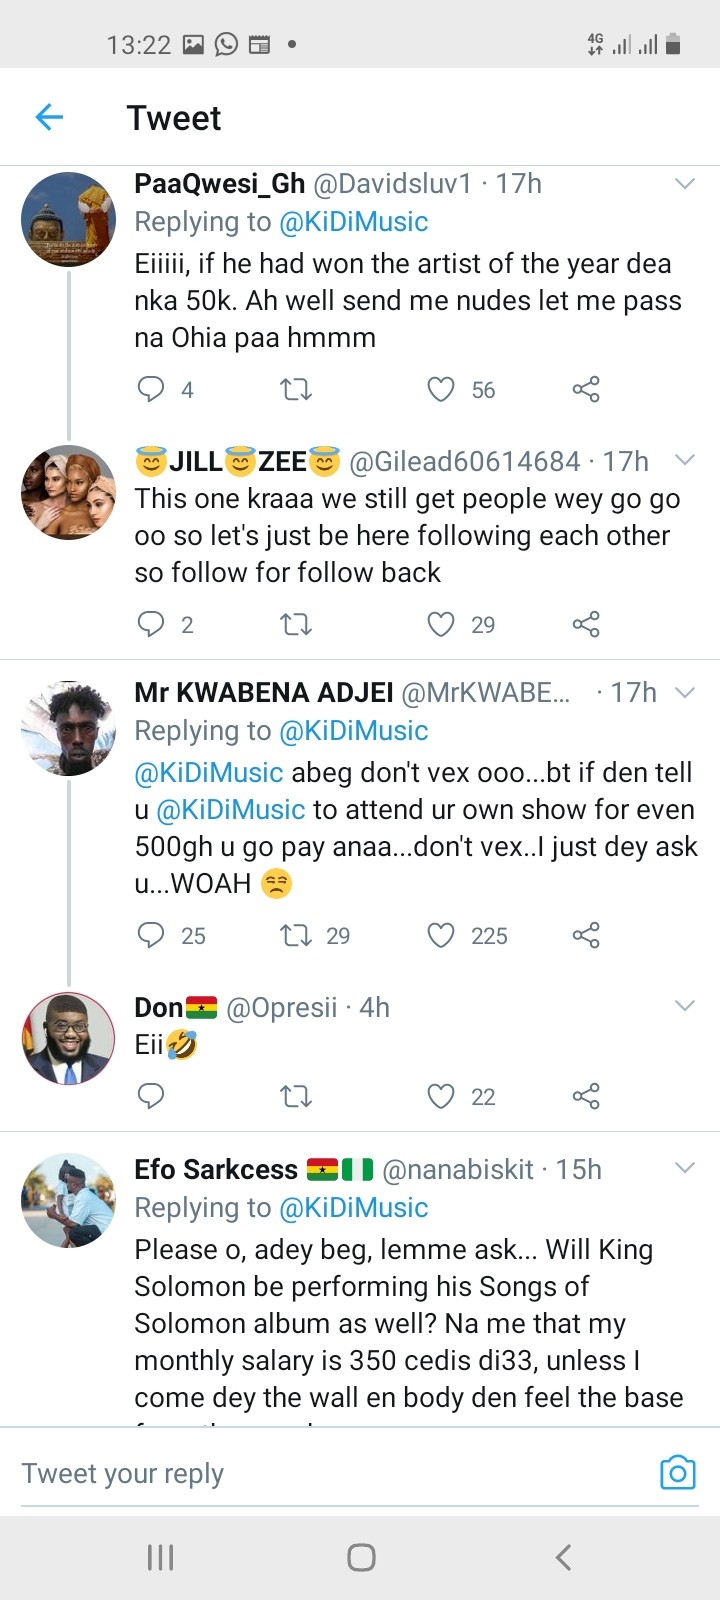Go back using the blue arrow

pyautogui.click(x=49, y=117)
